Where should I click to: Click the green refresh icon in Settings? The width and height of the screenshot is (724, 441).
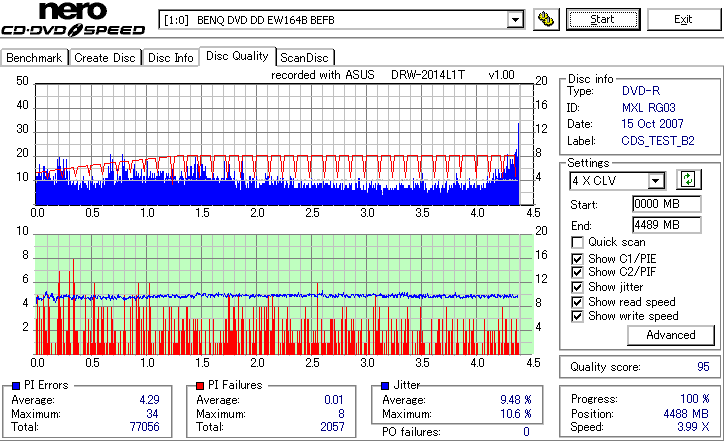688,179
